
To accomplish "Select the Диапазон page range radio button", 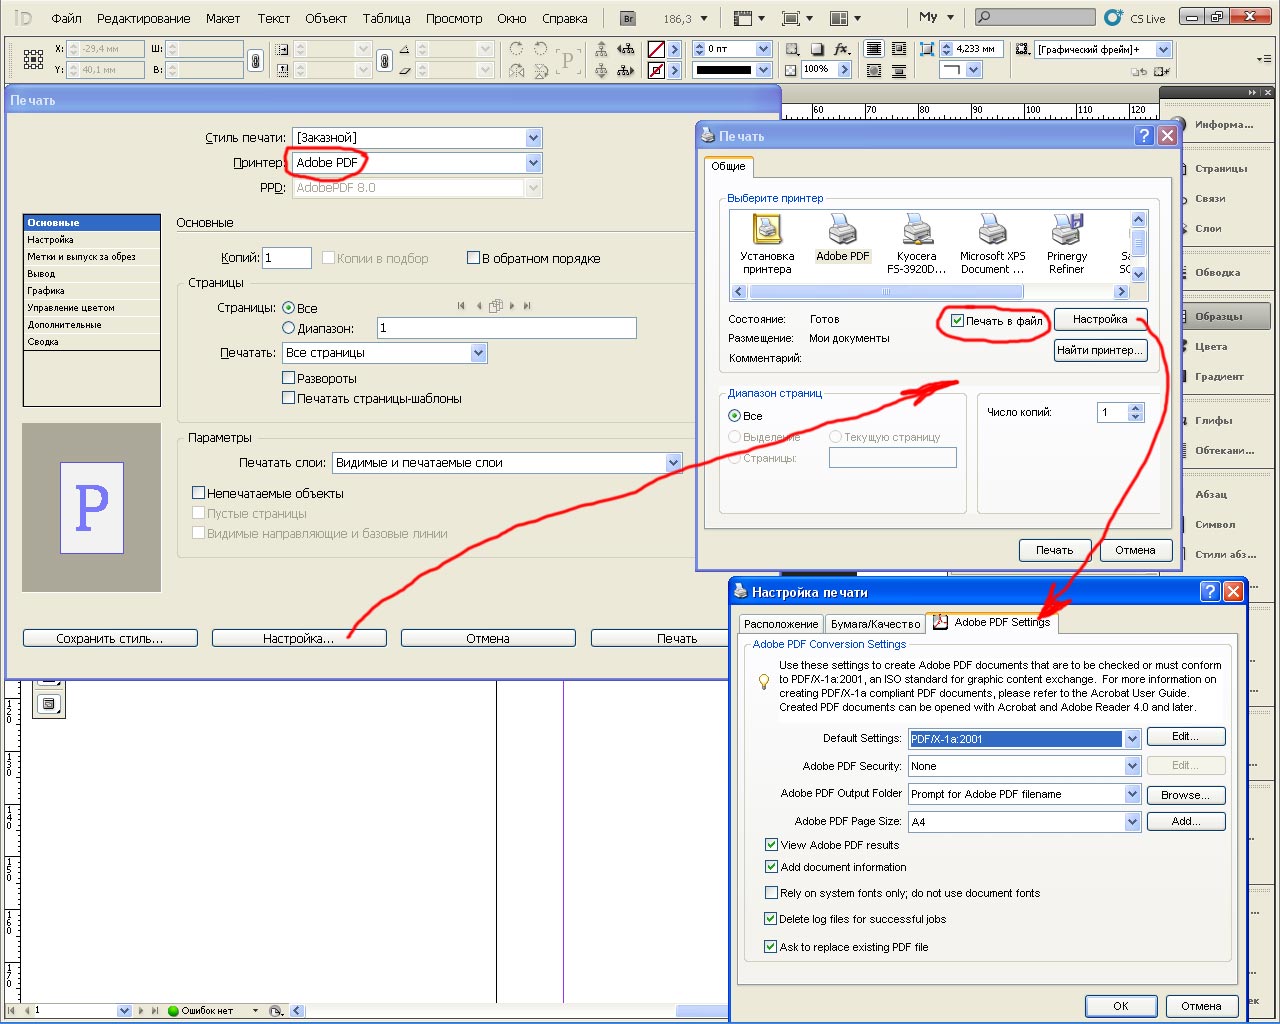I will tap(289, 328).
